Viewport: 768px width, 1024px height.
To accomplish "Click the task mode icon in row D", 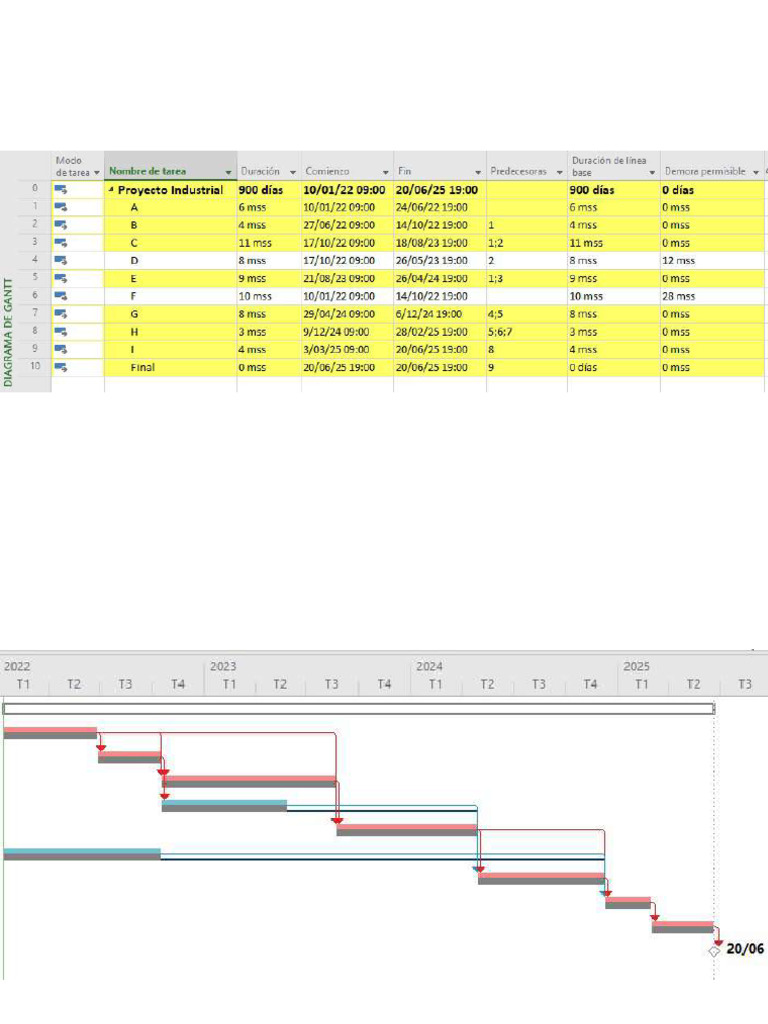I will coord(61,261).
